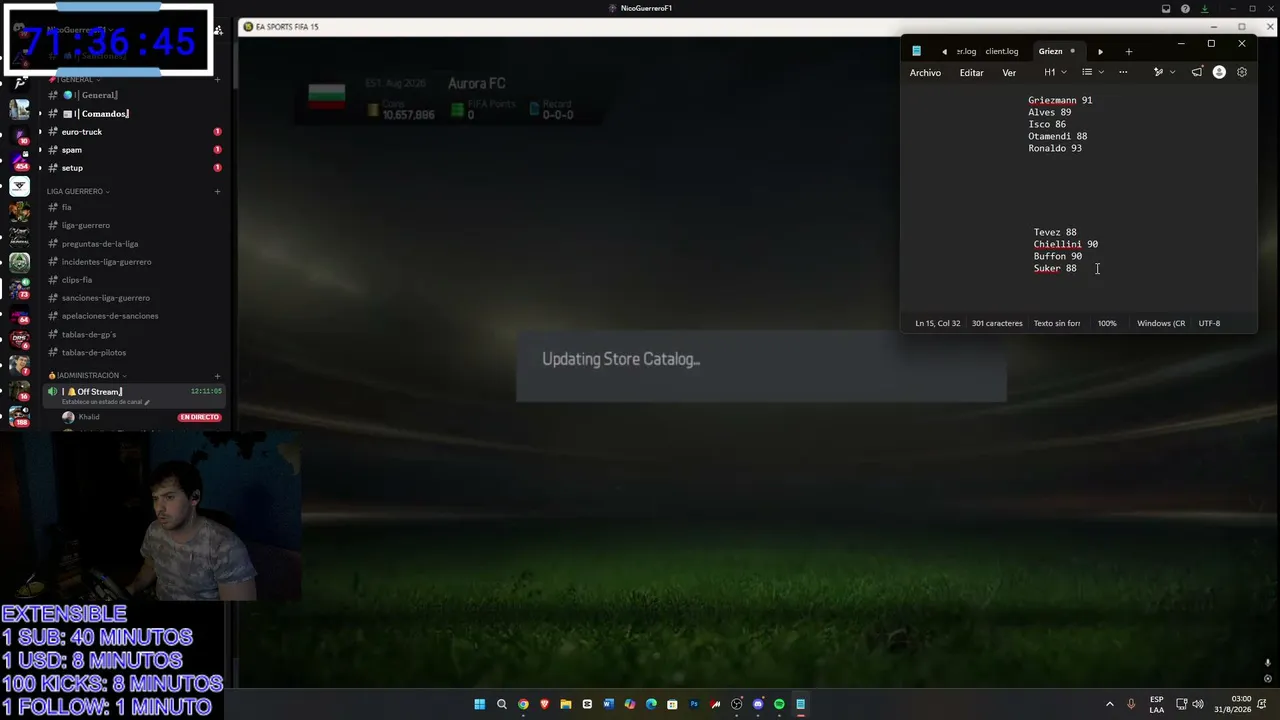Open the Archivo menu in Notepad

point(925,72)
